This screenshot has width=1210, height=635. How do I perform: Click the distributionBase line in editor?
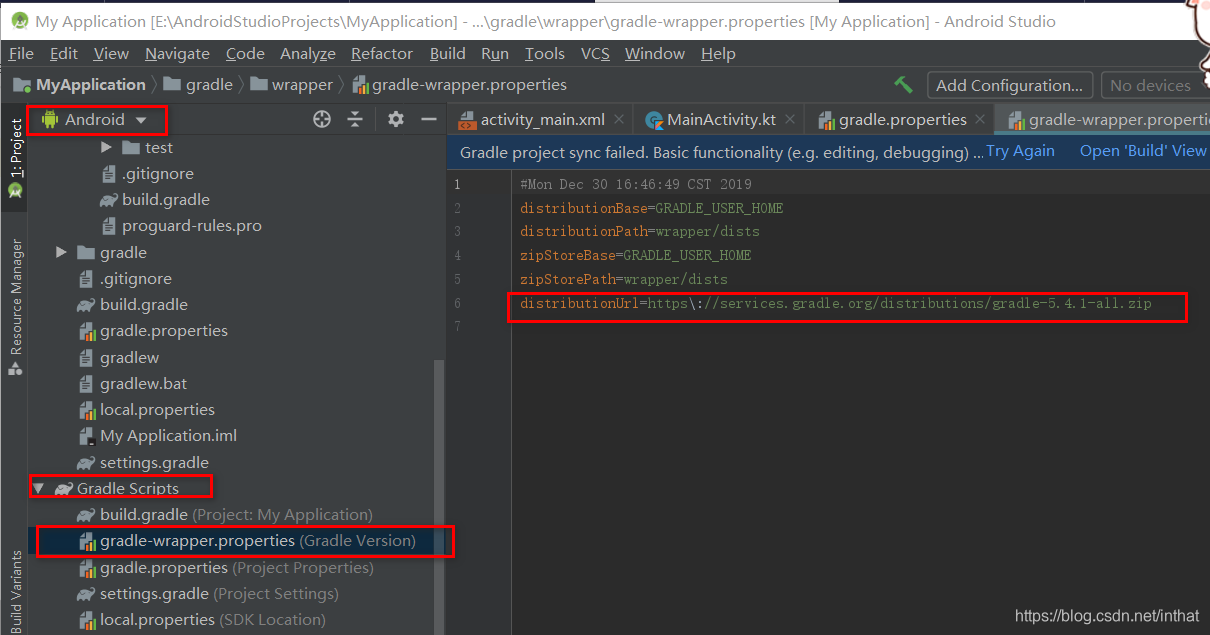[651, 208]
